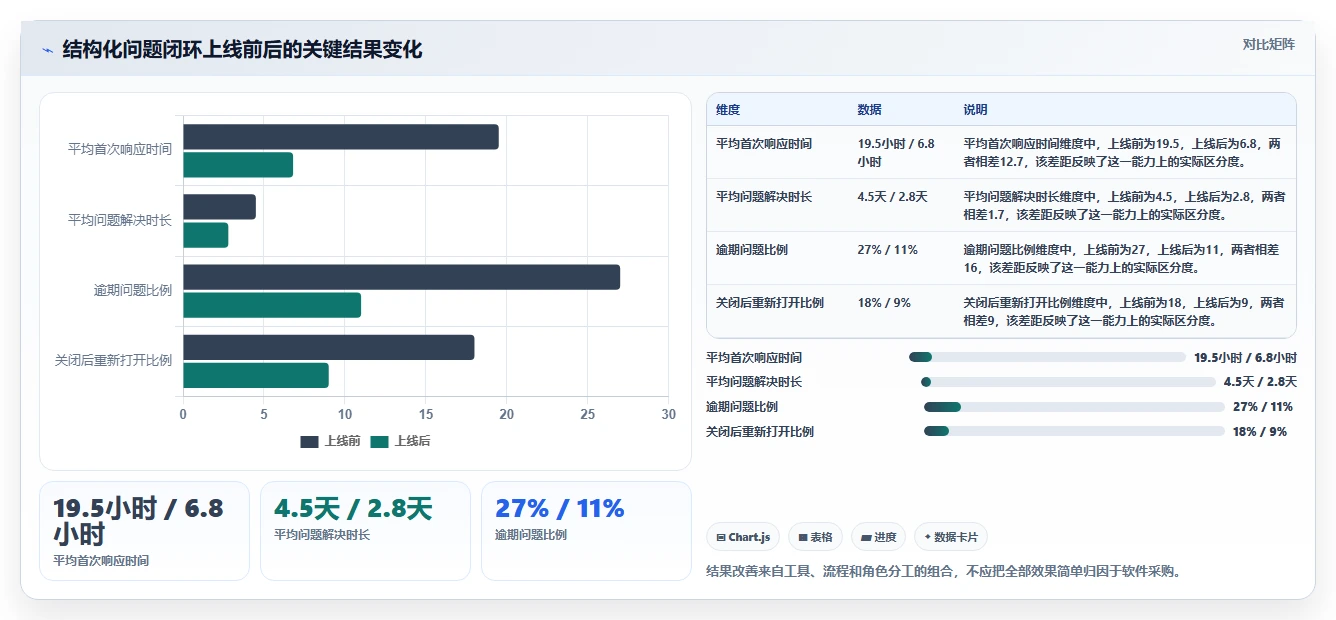This screenshot has height=620, width=1336.
Task: Click the 维度 column header
Action: point(728,110)
